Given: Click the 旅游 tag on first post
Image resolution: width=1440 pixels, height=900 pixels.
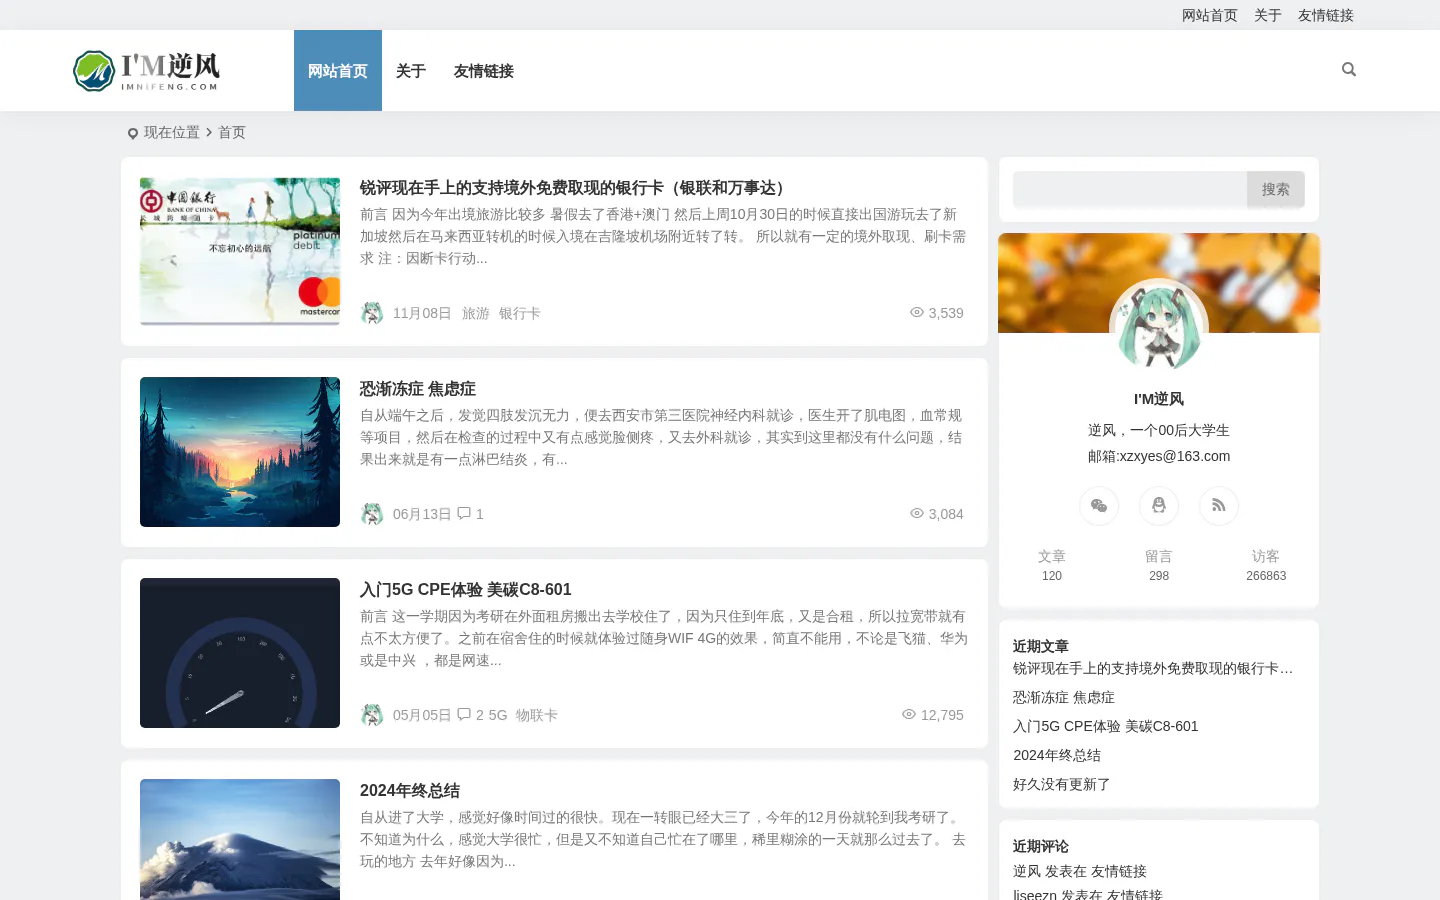Looking at the screenshot, I should 476,313.
